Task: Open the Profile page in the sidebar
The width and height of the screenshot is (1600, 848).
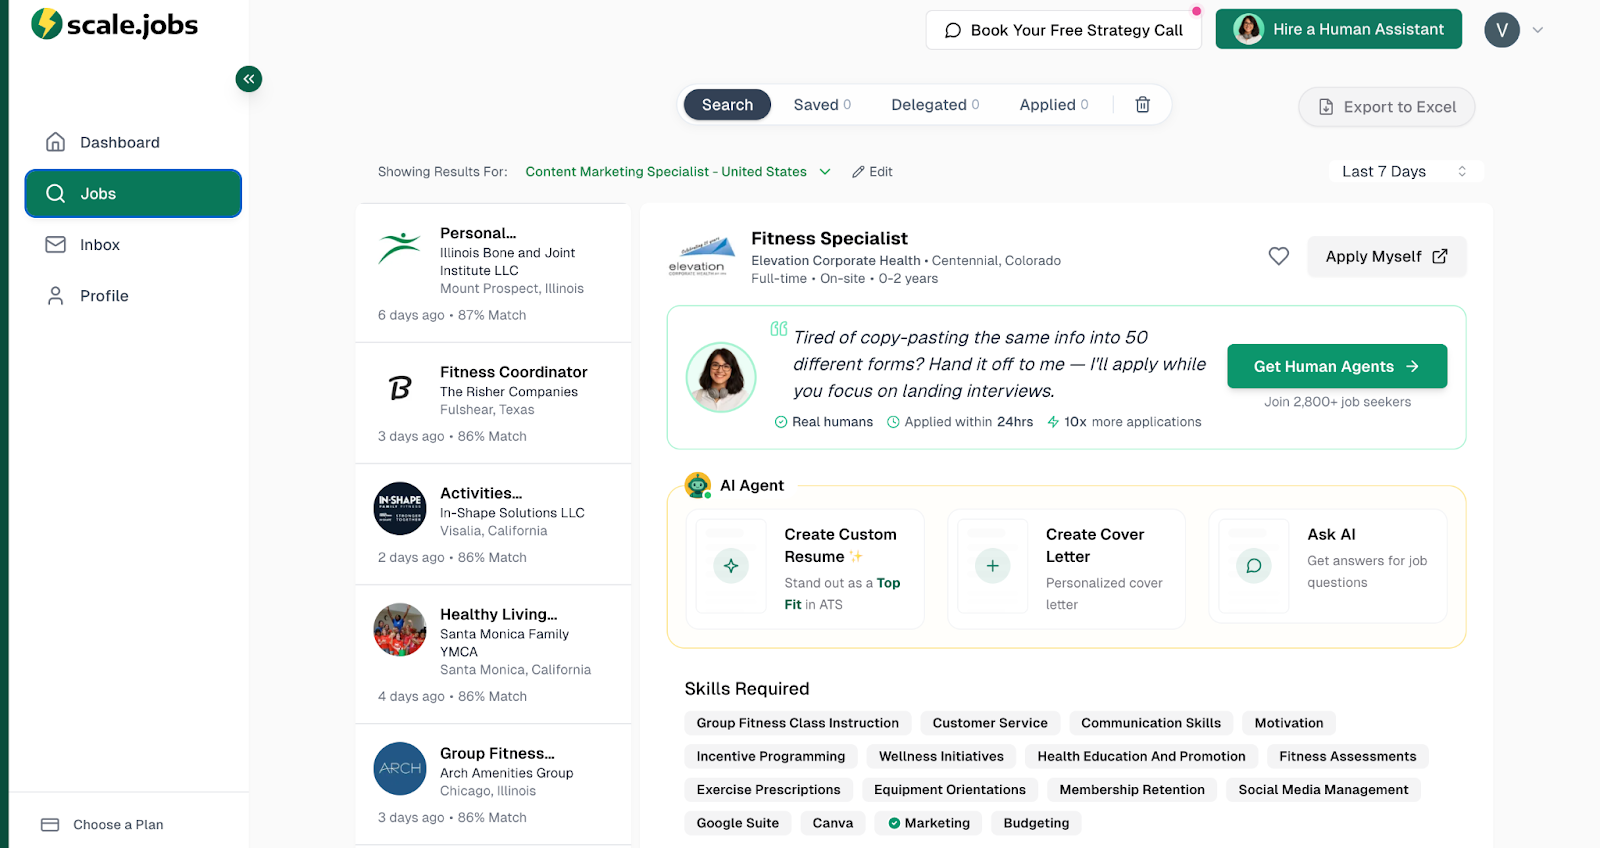Action: 104,296
